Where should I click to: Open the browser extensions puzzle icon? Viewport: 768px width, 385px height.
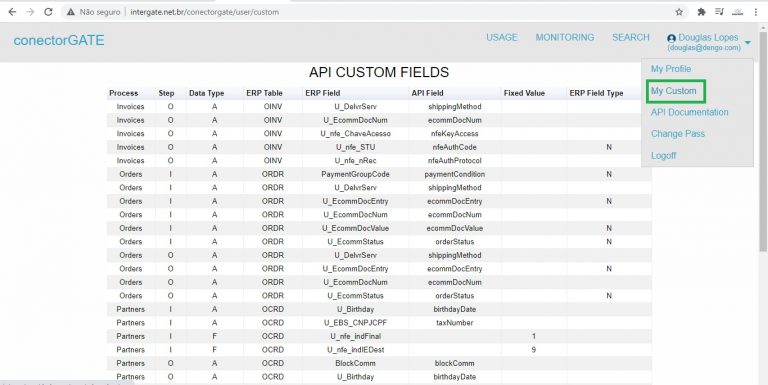coord(701,12)
